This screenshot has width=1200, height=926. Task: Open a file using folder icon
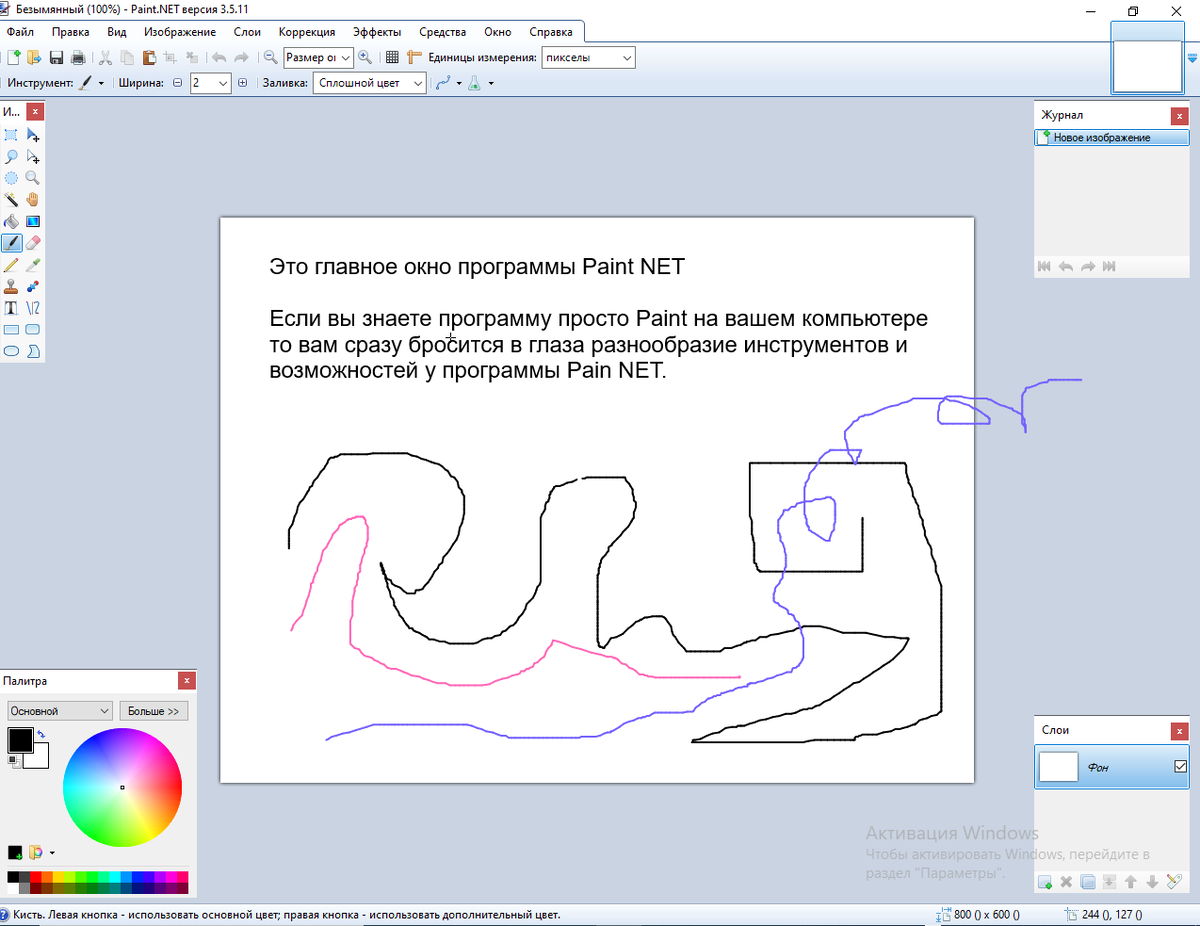[34, 58]
